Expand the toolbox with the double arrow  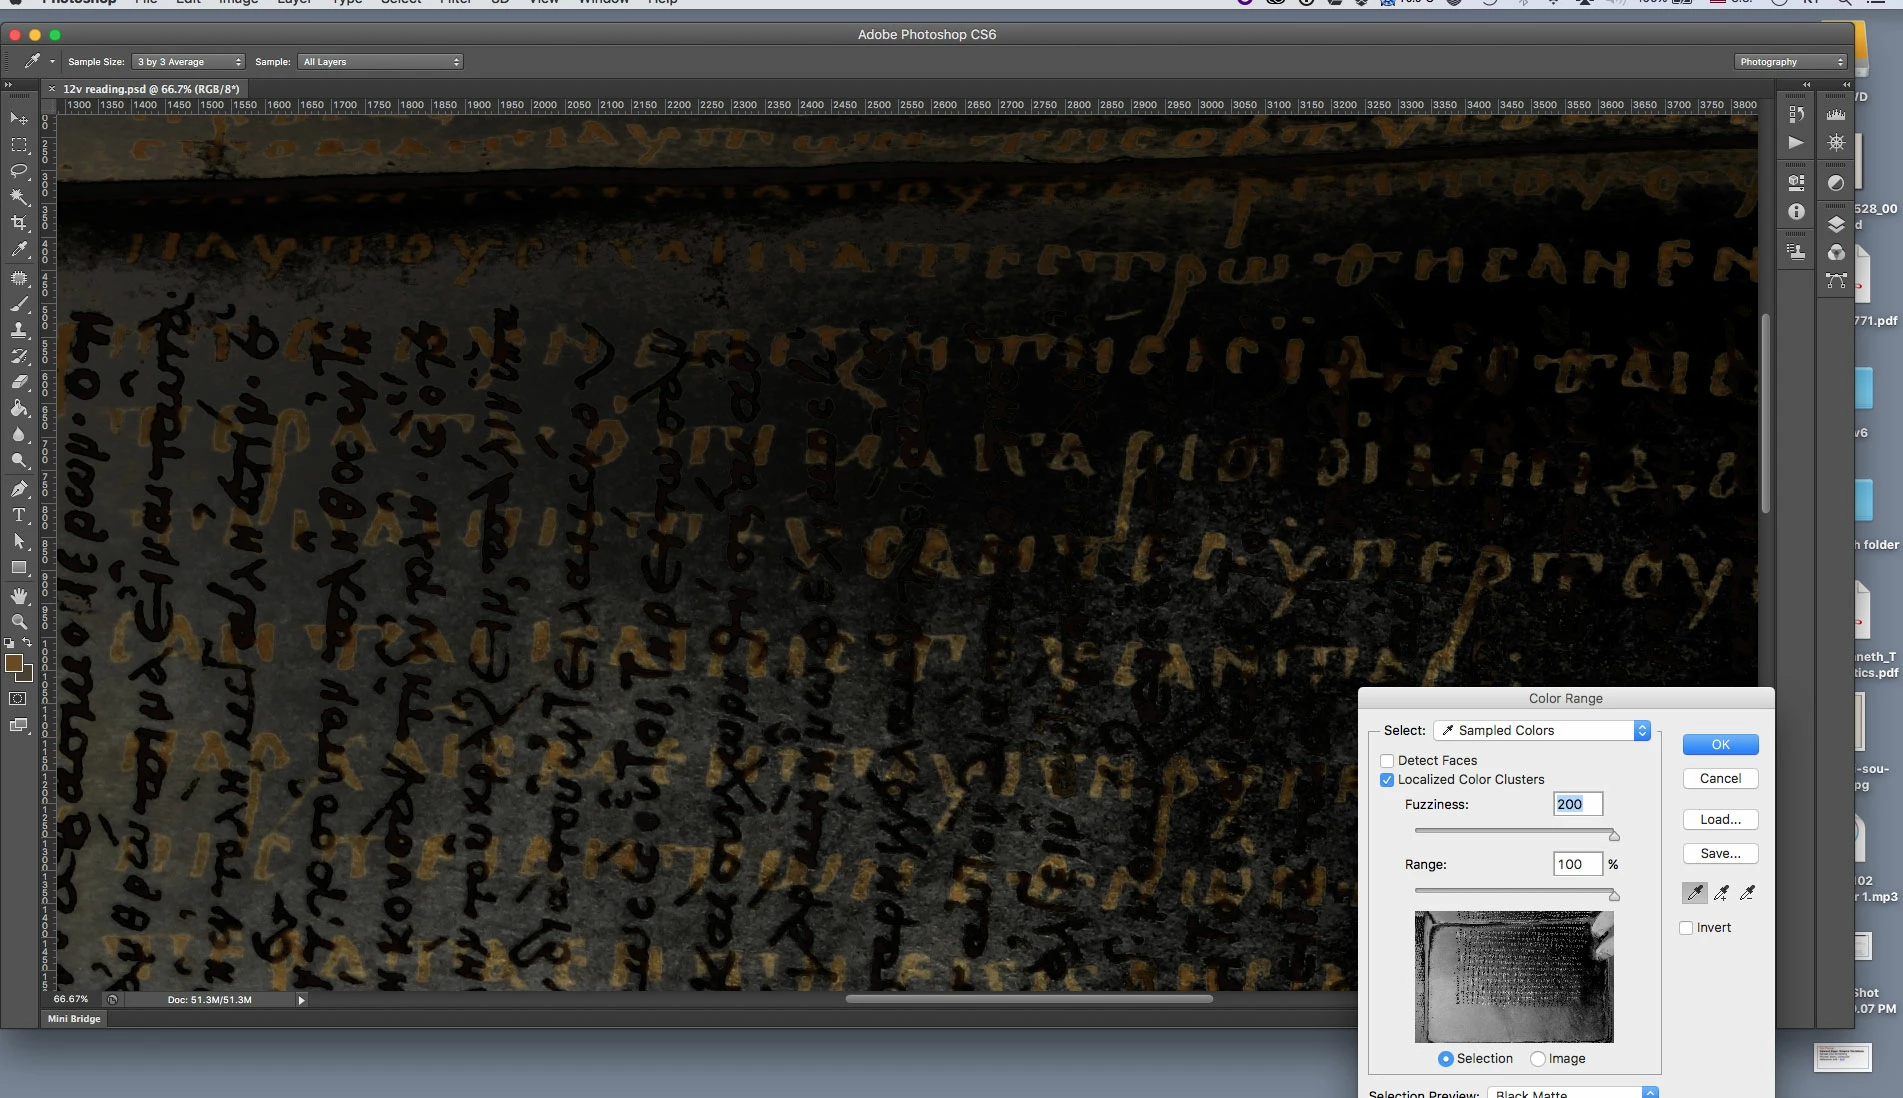pyautogui.click(x=9, y=85)
